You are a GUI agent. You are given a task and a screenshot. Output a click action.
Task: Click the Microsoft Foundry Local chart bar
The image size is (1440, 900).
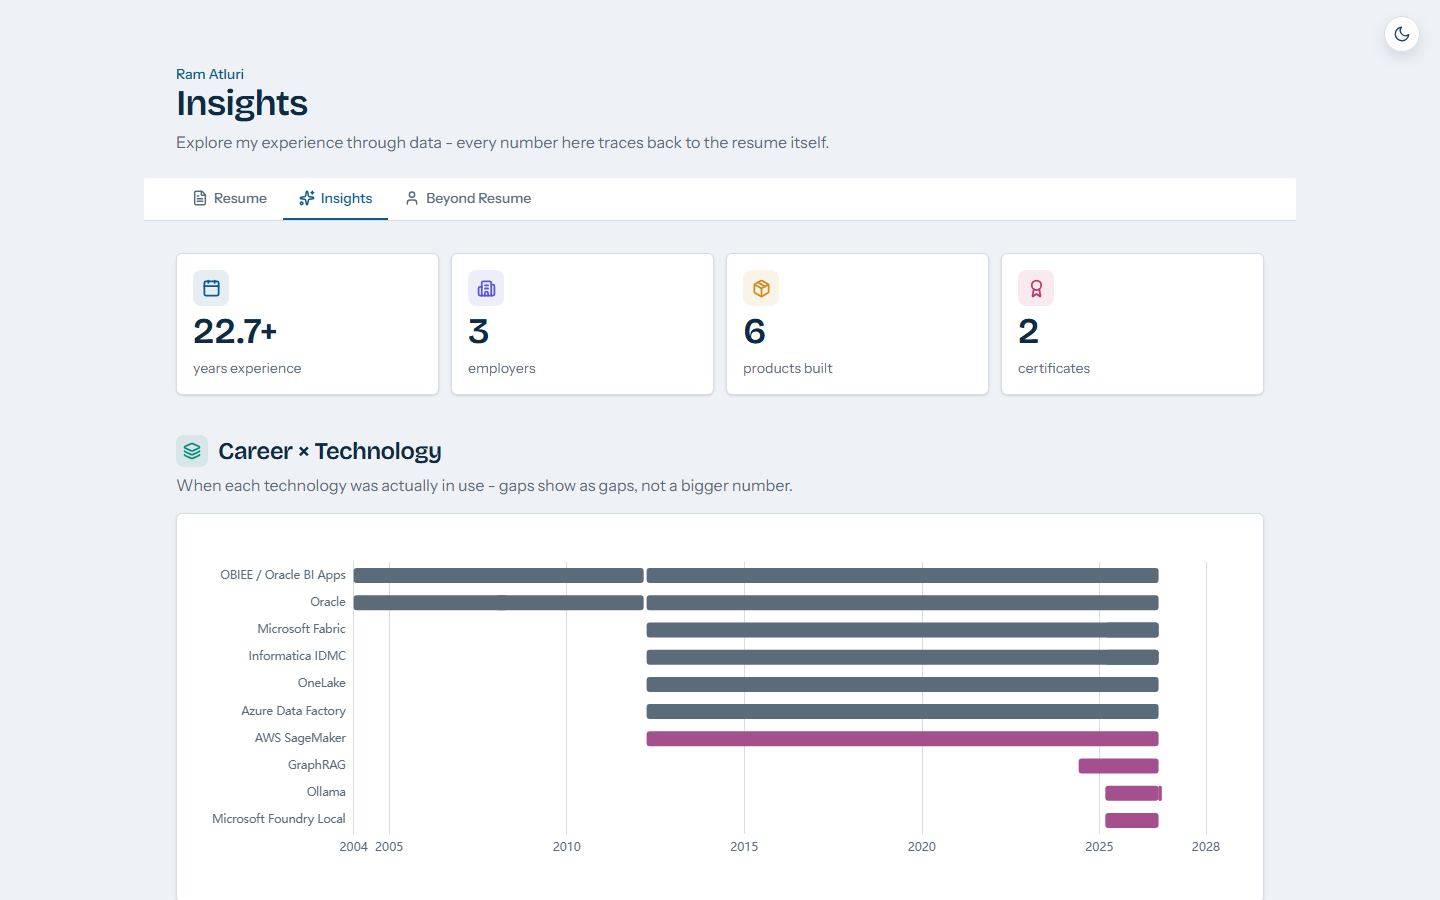pyautogui.click(x=1132, y=820)
